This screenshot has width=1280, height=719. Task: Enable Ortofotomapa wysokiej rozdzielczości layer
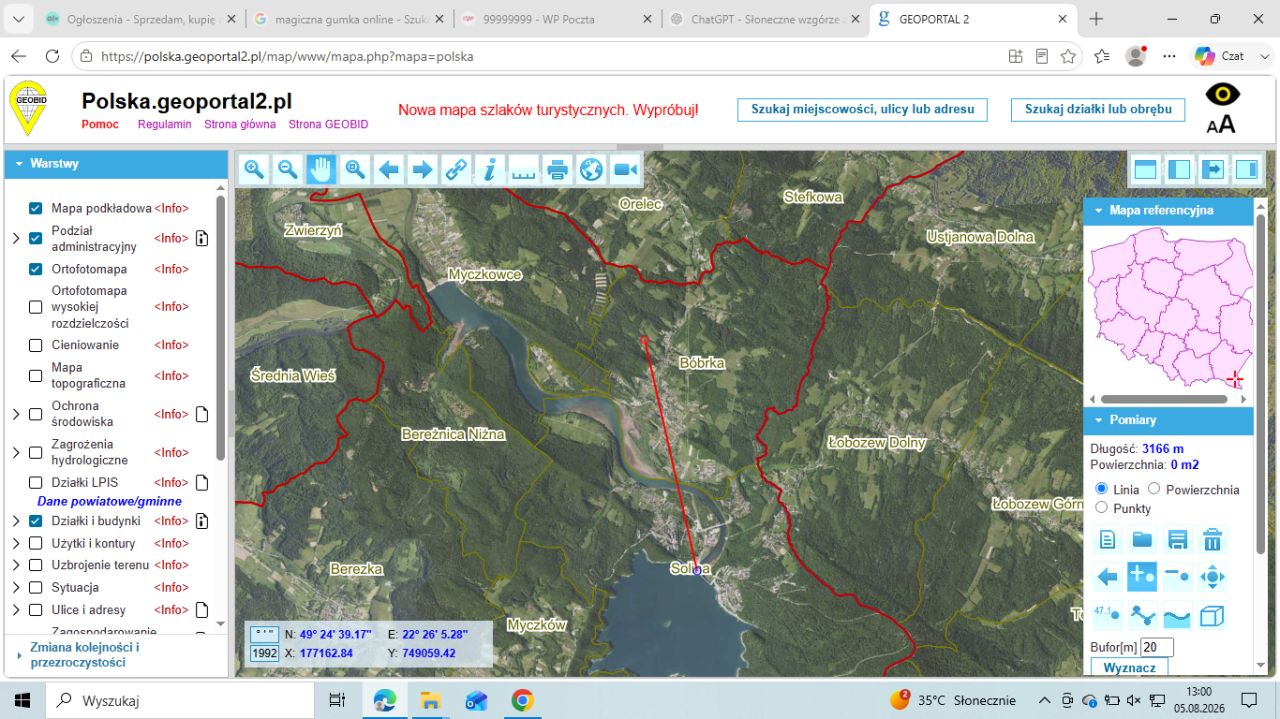coord(36,307)
